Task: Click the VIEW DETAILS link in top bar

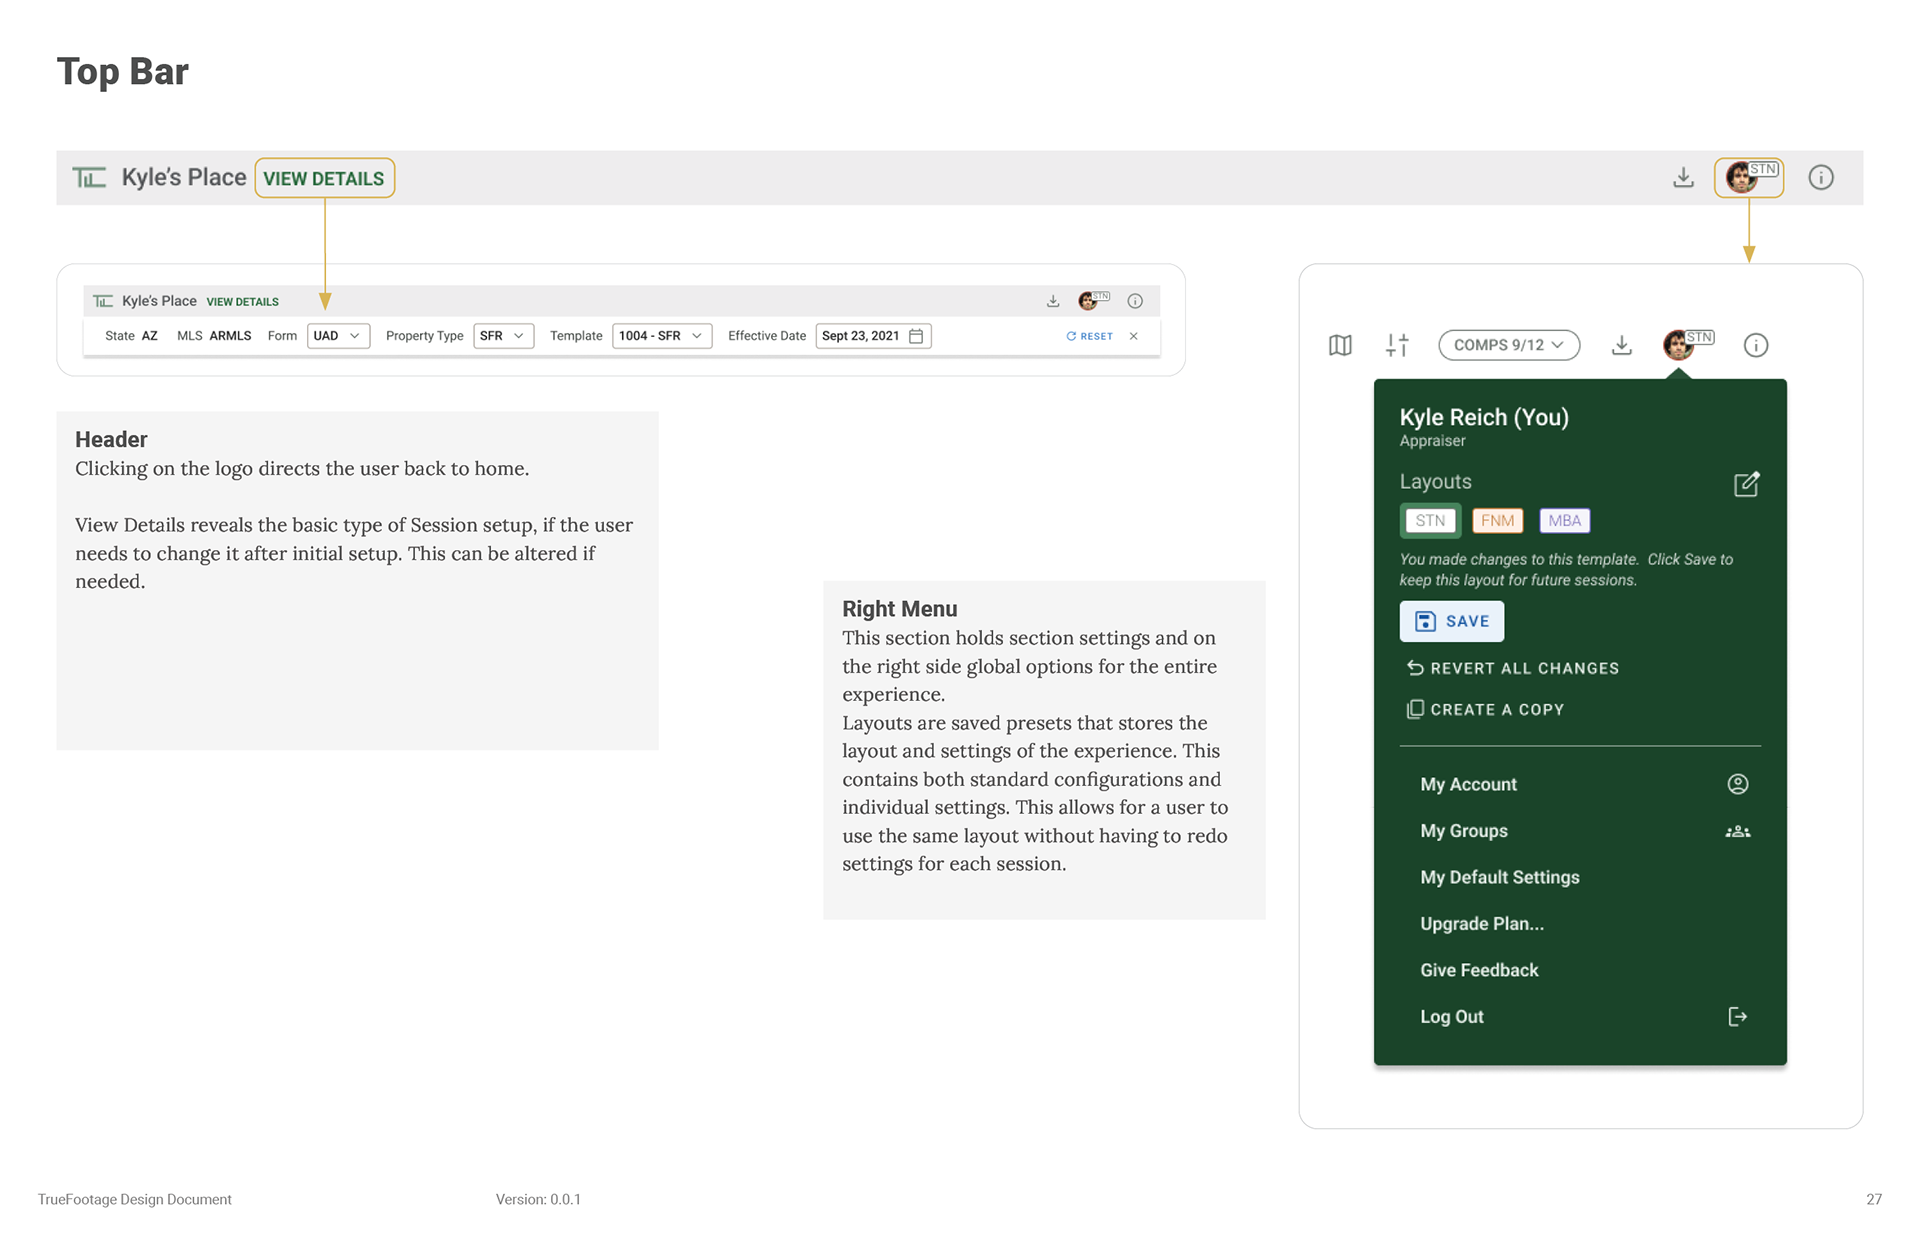Action: [x=324, y=178]
